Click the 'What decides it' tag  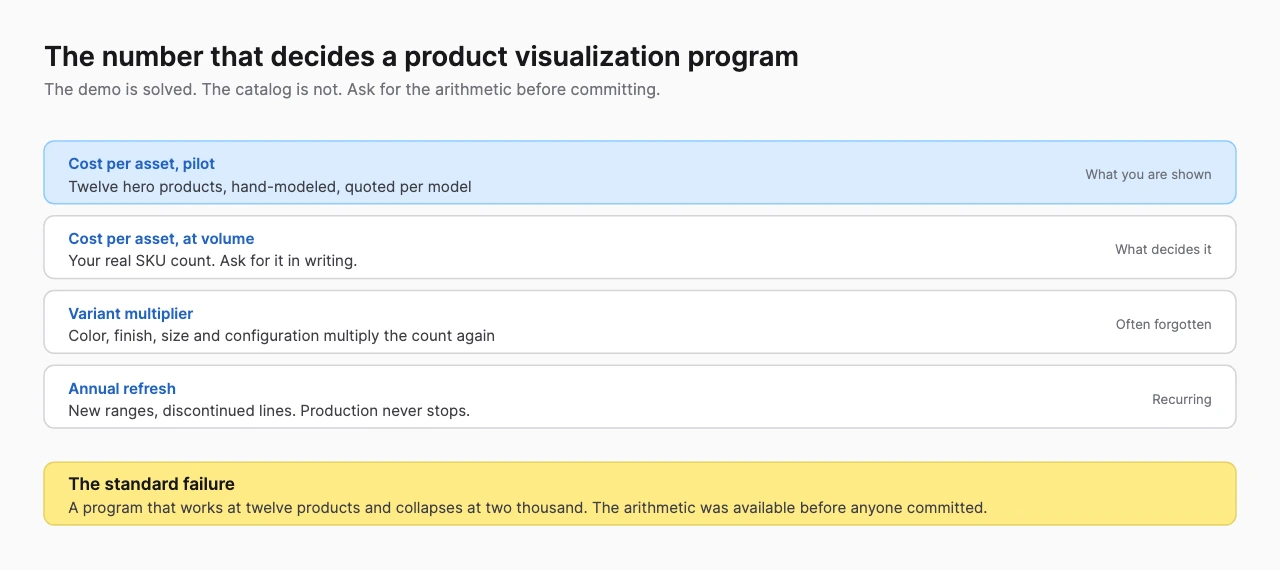[1163, 250]
